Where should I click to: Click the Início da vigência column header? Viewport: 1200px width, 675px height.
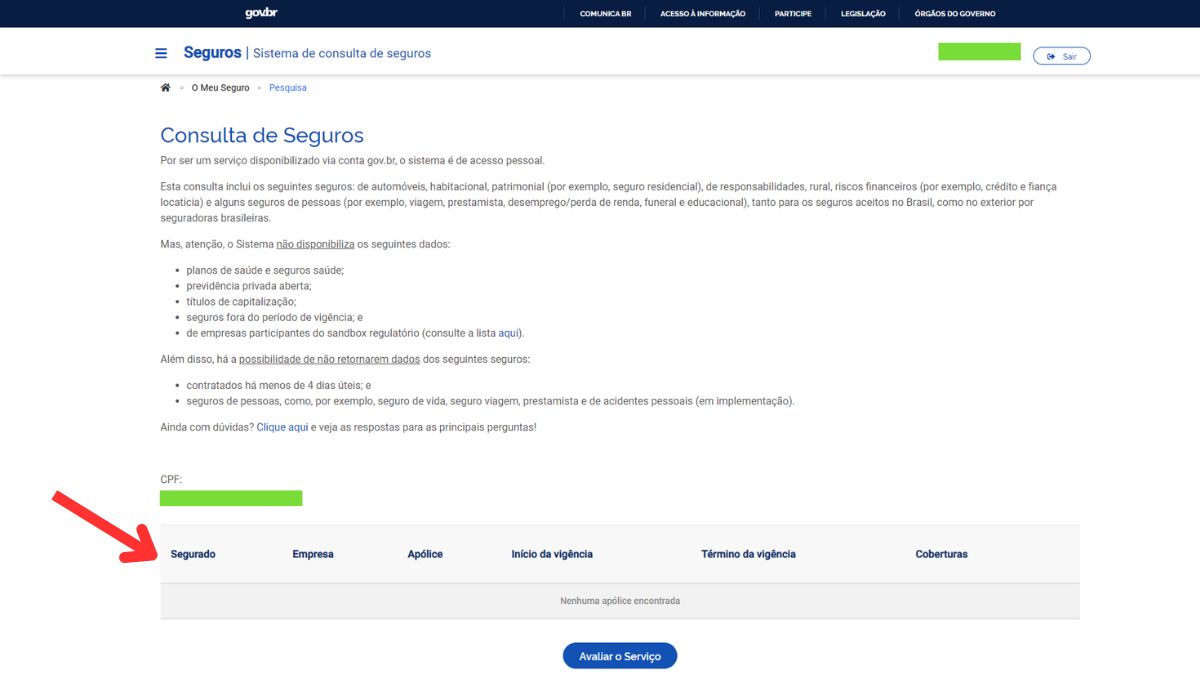point(552,554)
